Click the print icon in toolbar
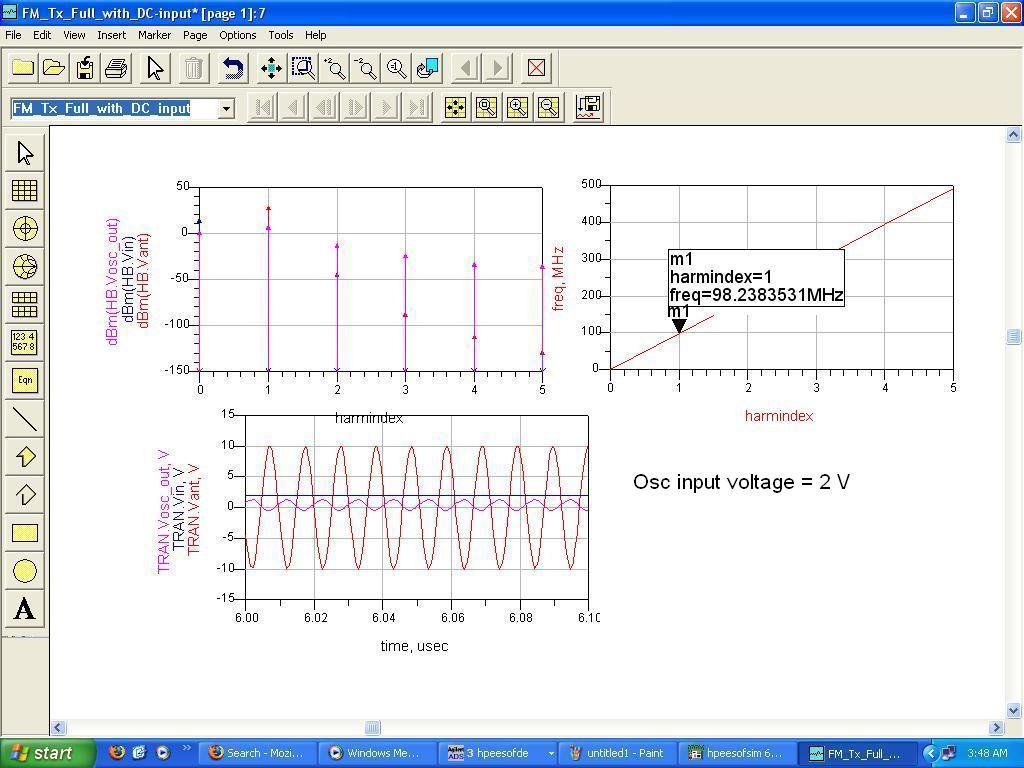 pos(116,68)
